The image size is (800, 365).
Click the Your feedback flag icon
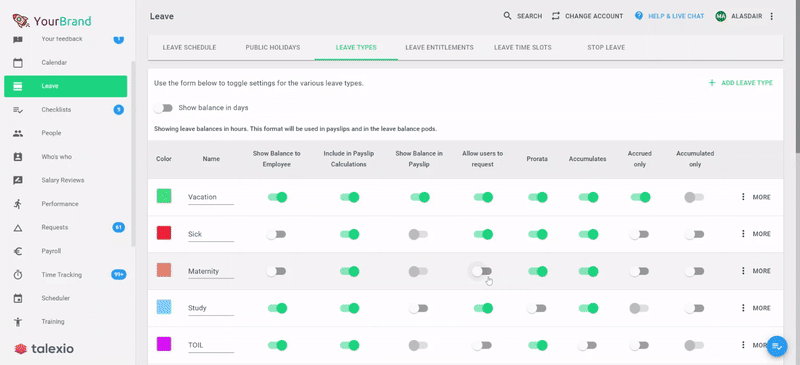[x=18, y=39]
